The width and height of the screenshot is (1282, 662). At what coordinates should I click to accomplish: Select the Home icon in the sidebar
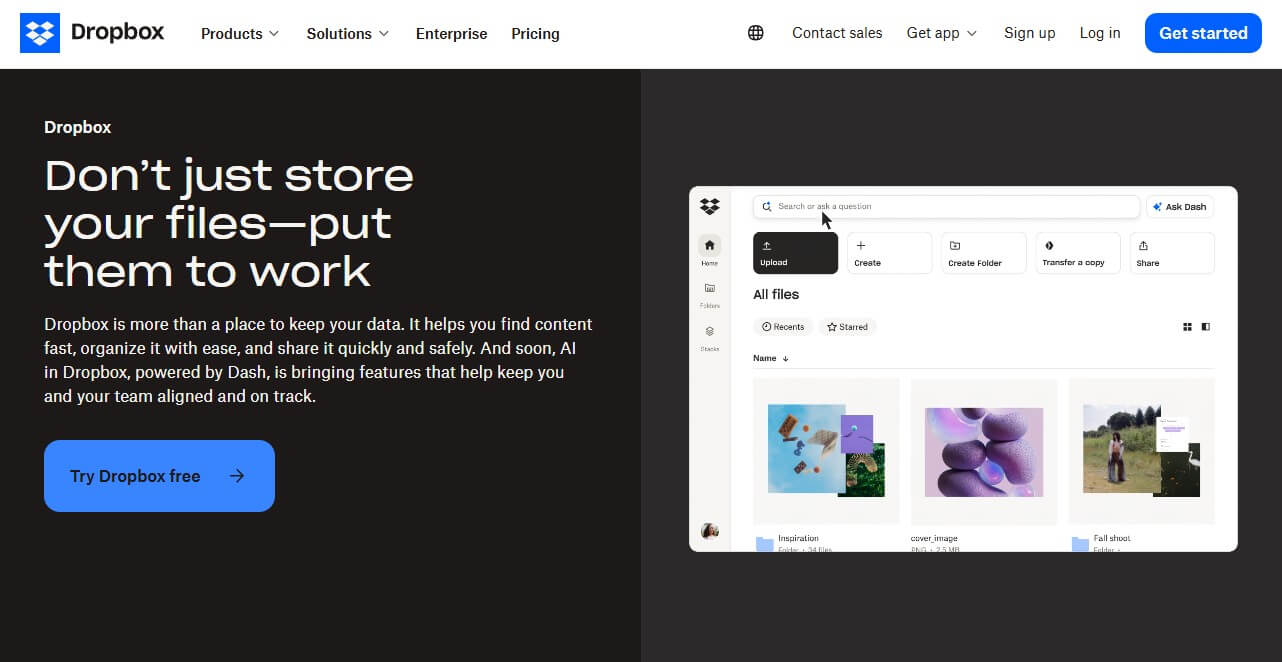[x=709, y=246]
